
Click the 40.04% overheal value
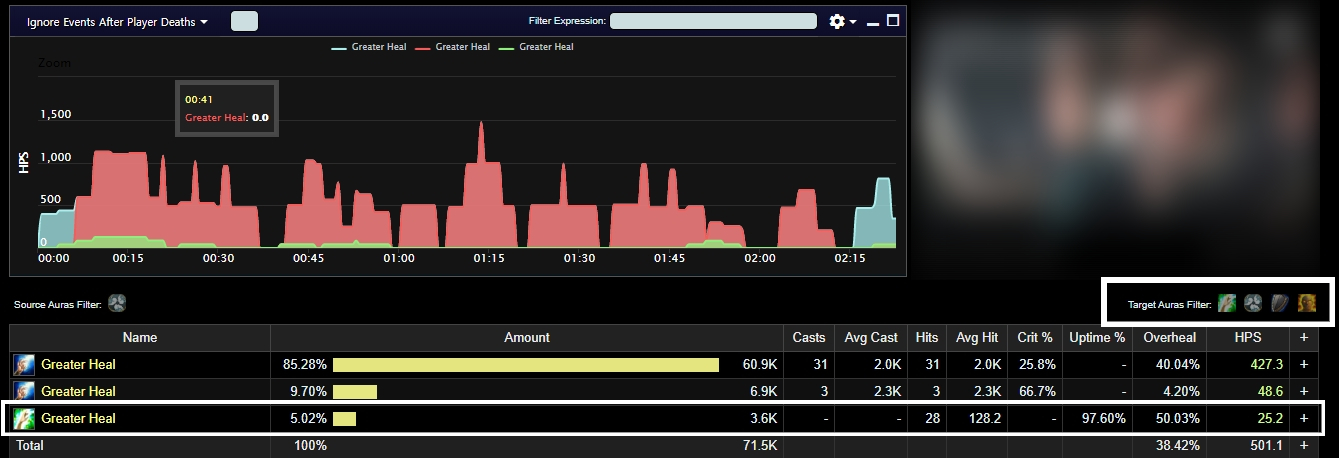pos(1177,365)
